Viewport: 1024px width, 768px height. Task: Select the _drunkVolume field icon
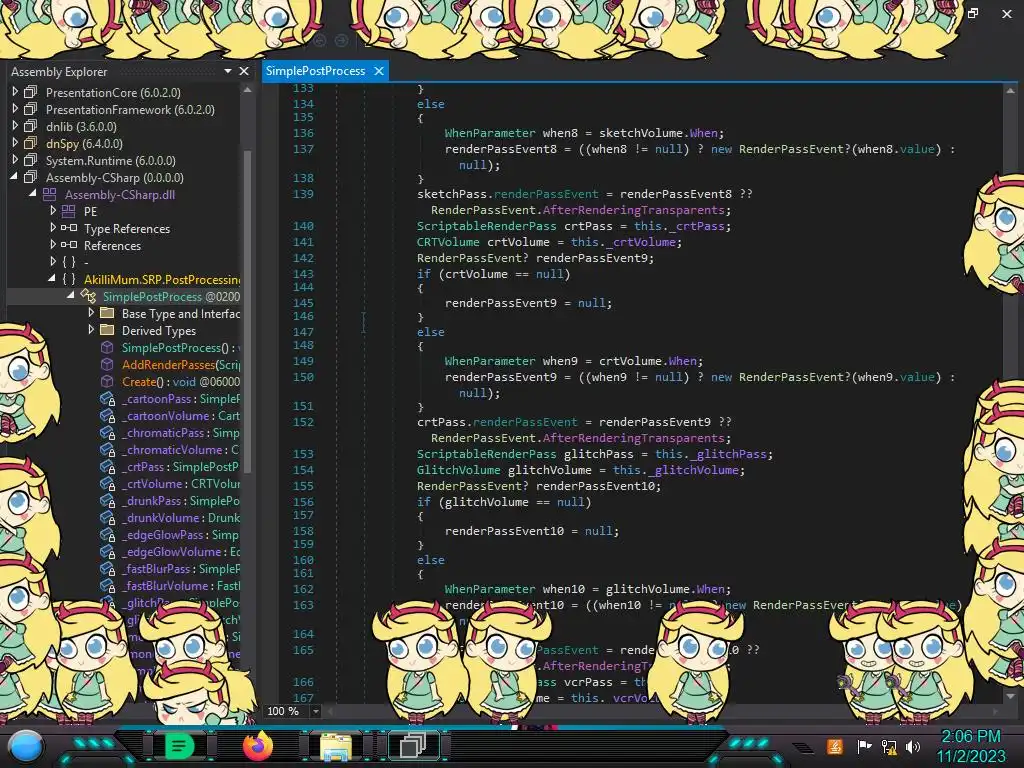[x=108, y=518]
